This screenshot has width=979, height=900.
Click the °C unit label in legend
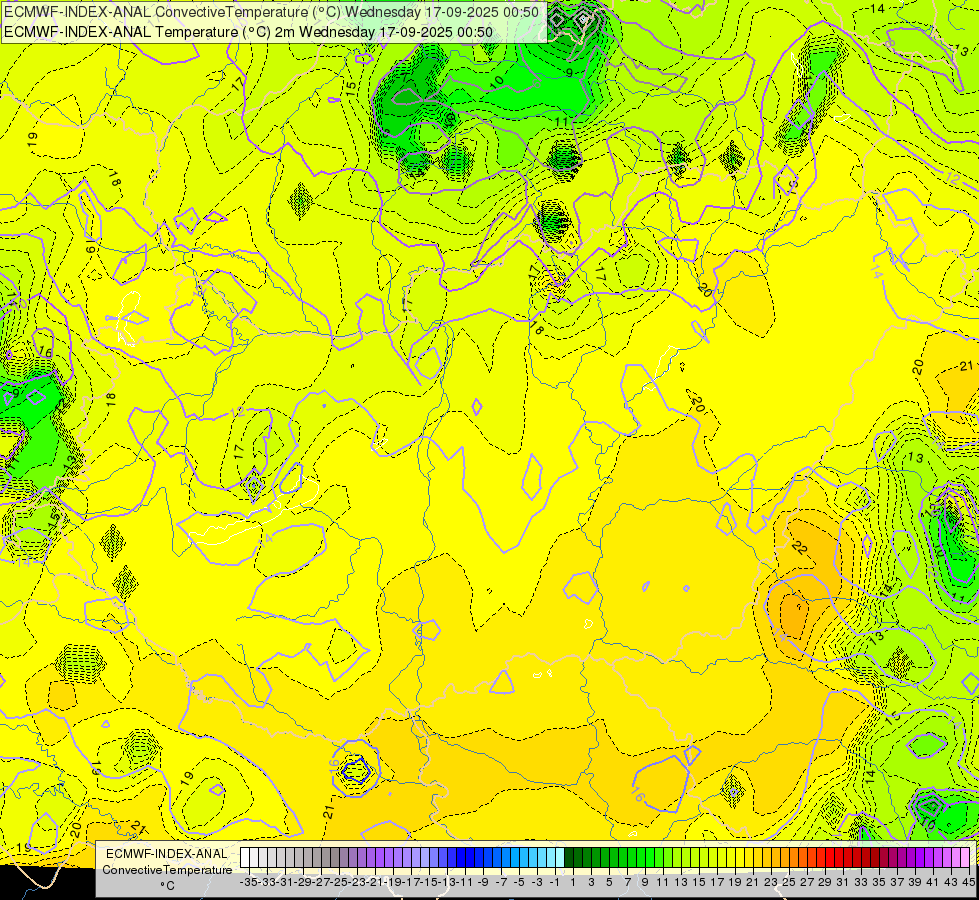[167, 886]
